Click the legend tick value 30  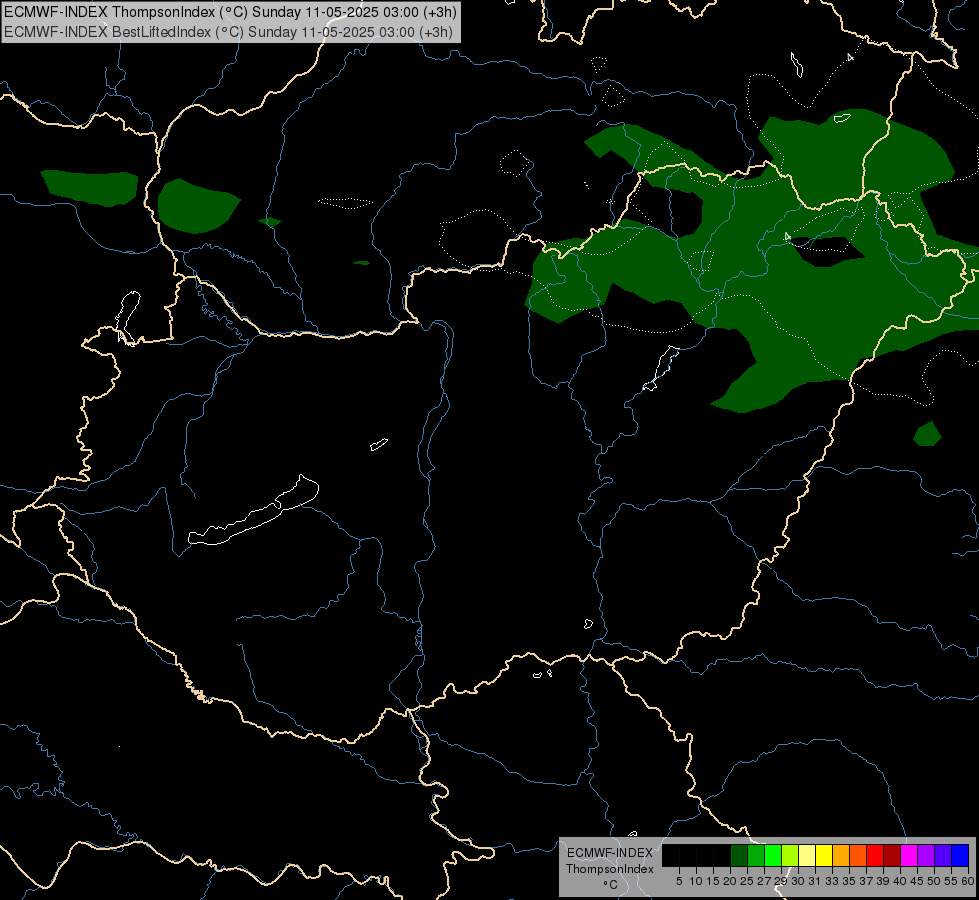[798, 881]
